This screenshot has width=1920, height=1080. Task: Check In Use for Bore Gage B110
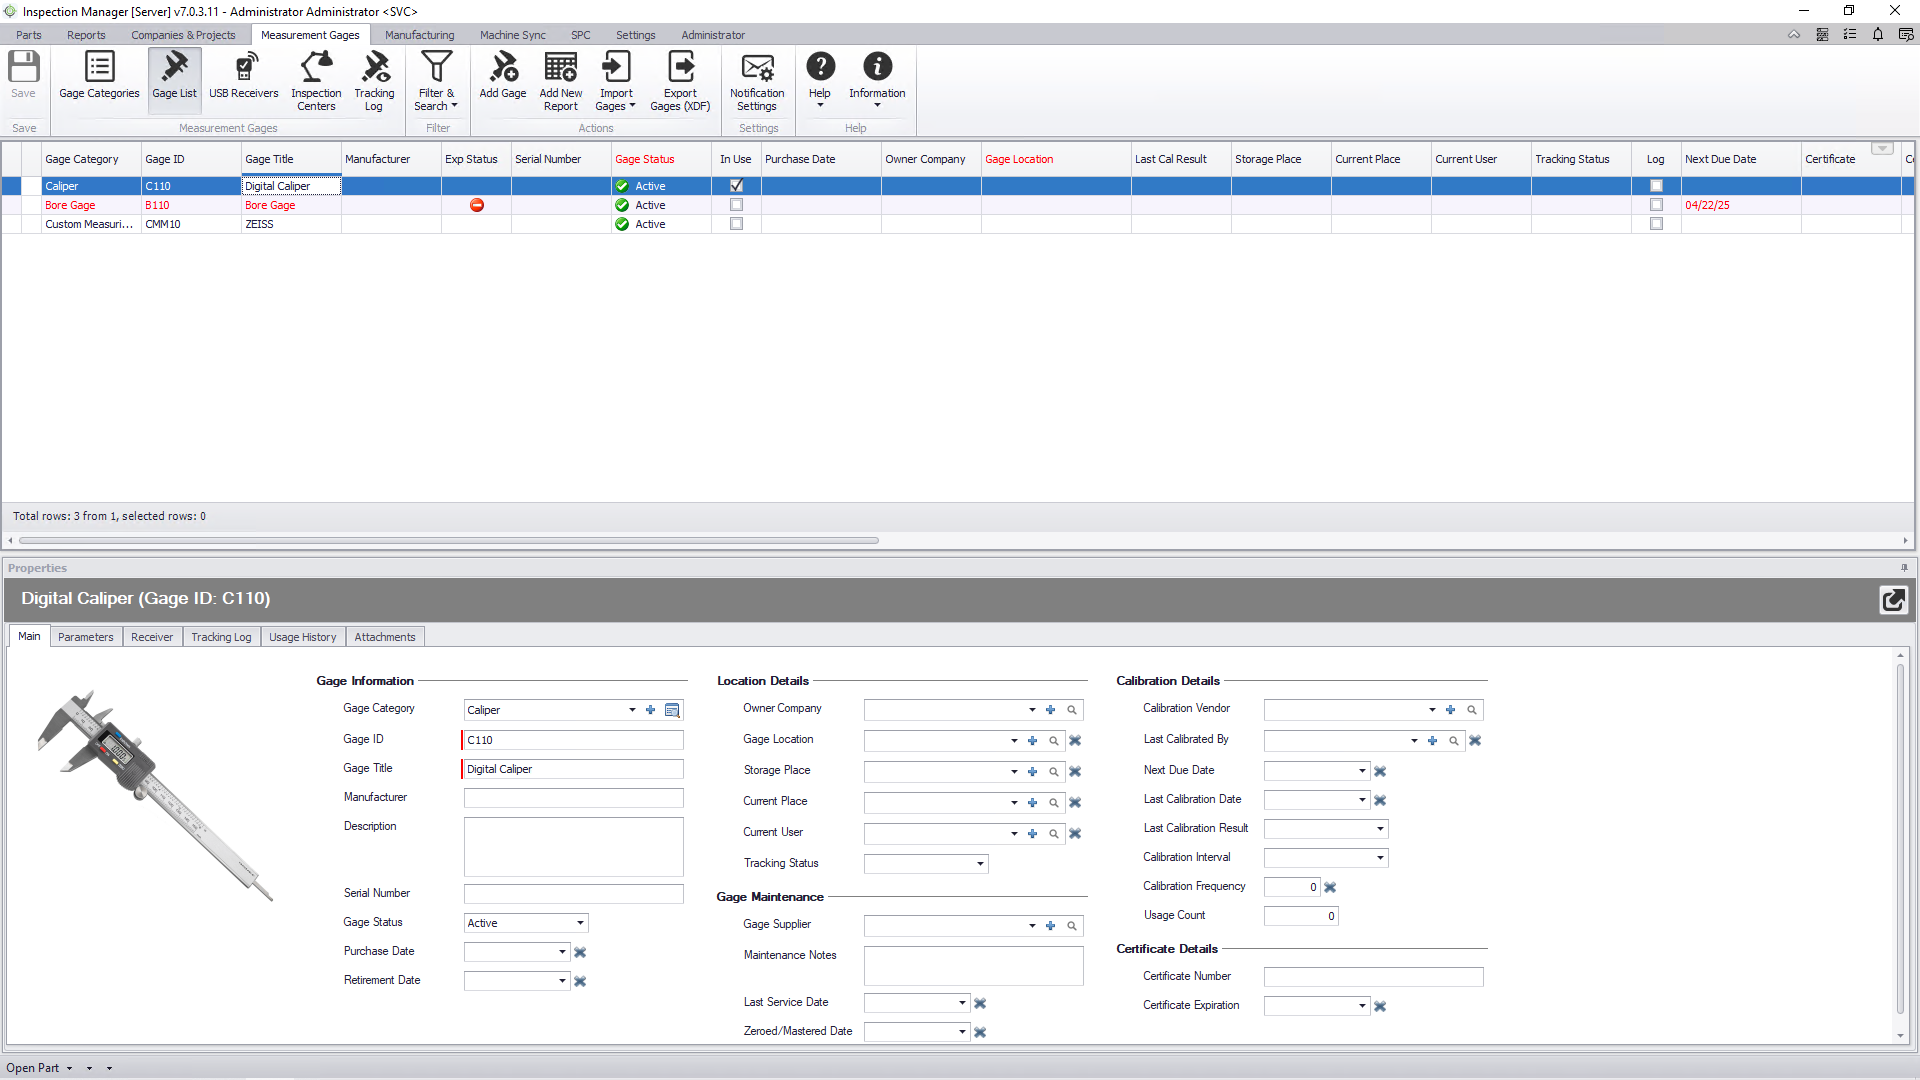pyautogui.click(x=736, y=205)
